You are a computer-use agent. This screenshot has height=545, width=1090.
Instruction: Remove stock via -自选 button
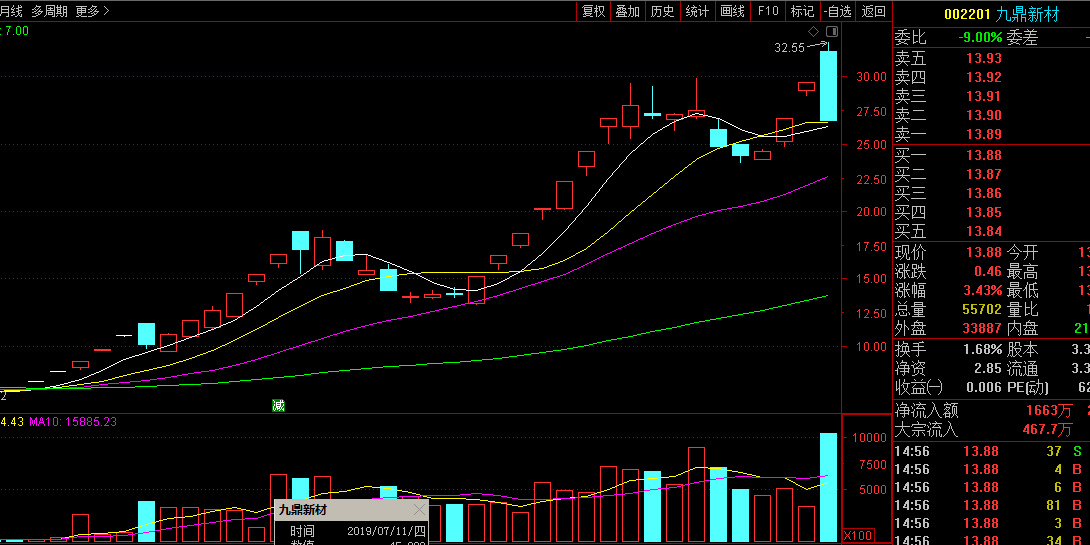[837, 11]
